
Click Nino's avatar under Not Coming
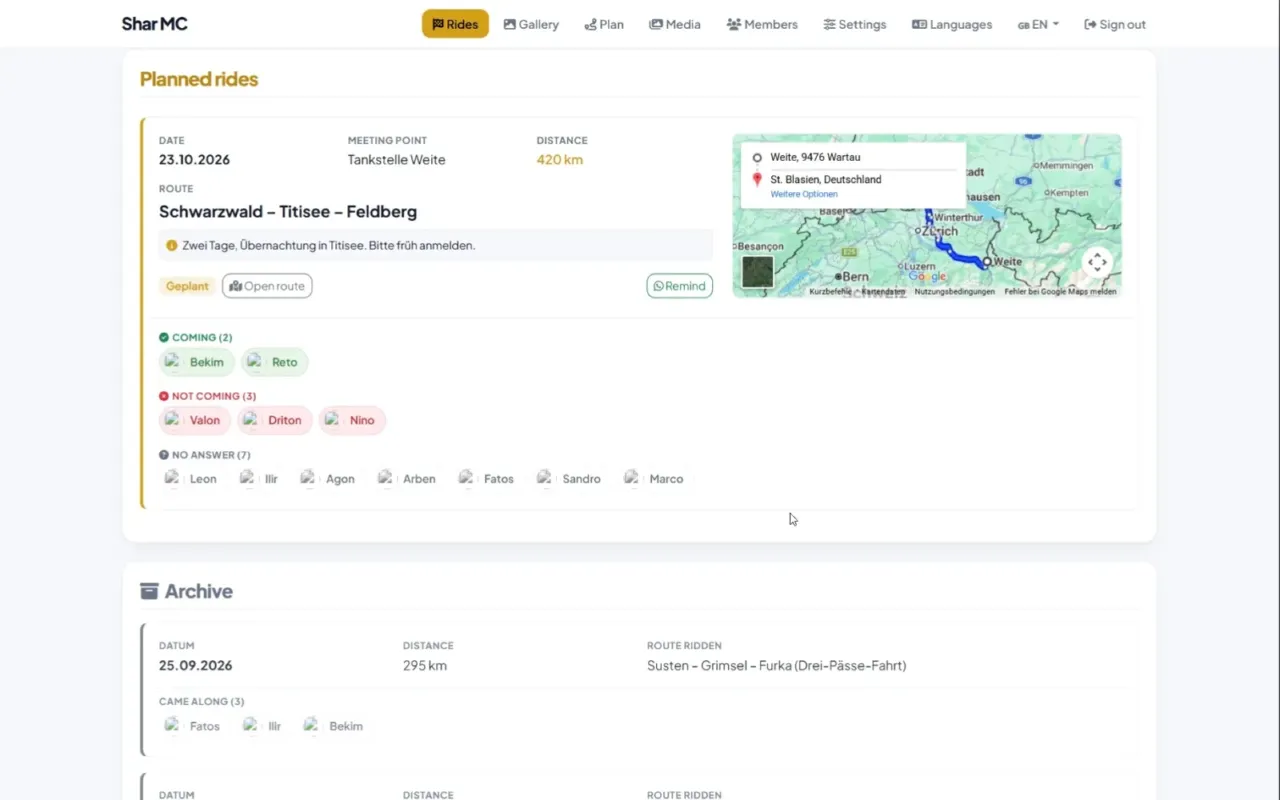point(334,420)
